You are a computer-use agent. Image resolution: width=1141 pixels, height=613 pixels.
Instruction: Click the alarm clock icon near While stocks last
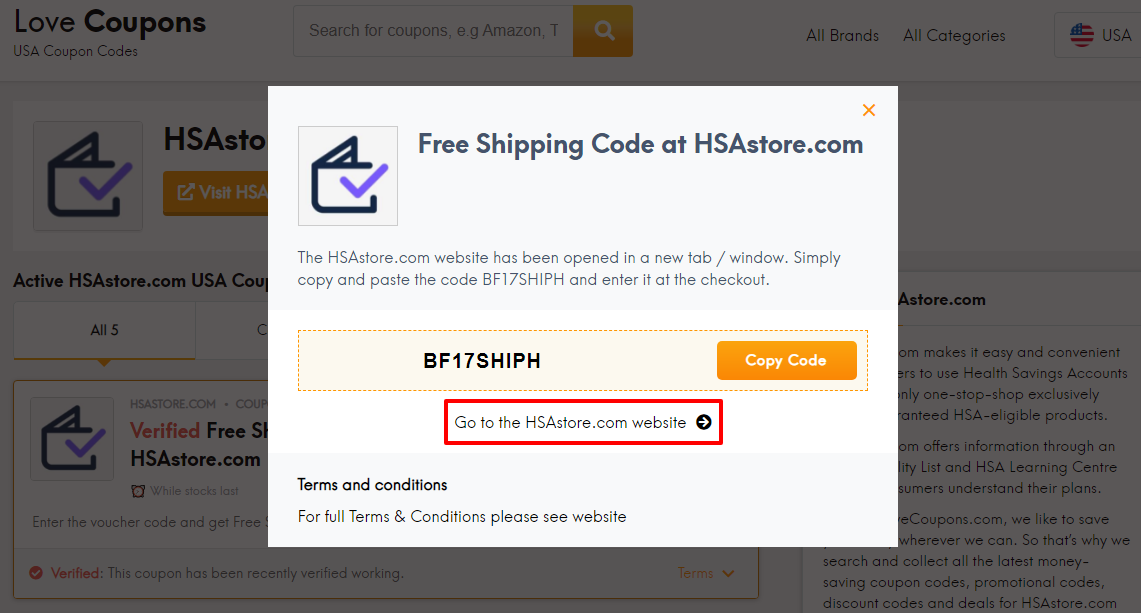tap(138, 491)
